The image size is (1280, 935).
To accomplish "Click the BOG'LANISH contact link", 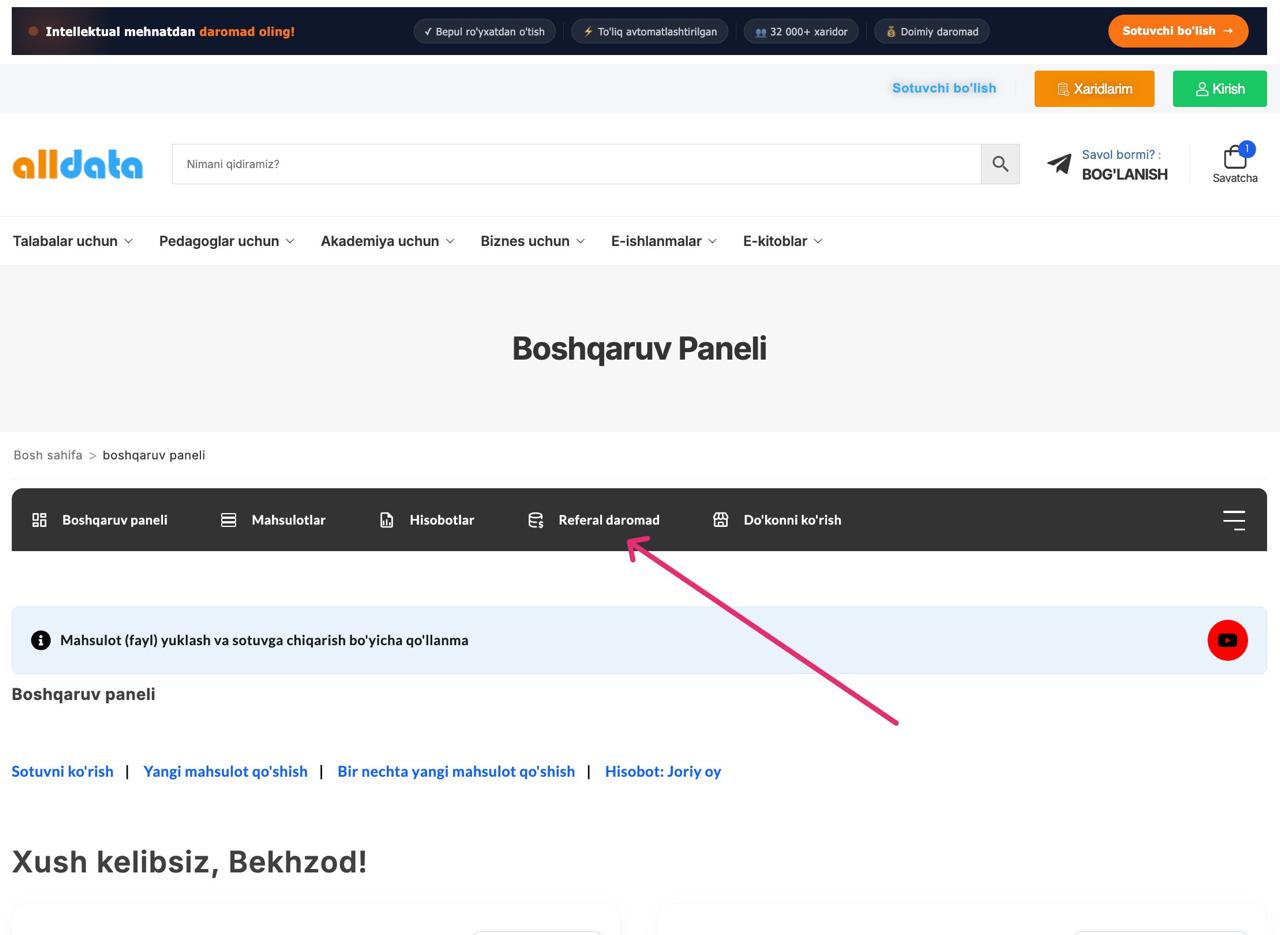I will click(x=1124, y=174).
